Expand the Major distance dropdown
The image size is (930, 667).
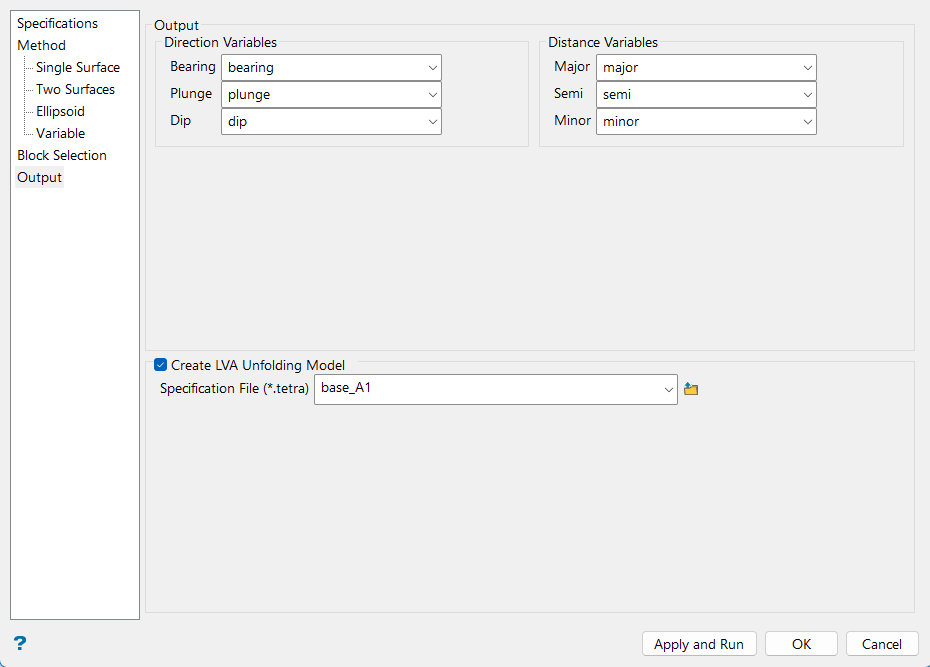pos(807,68)
